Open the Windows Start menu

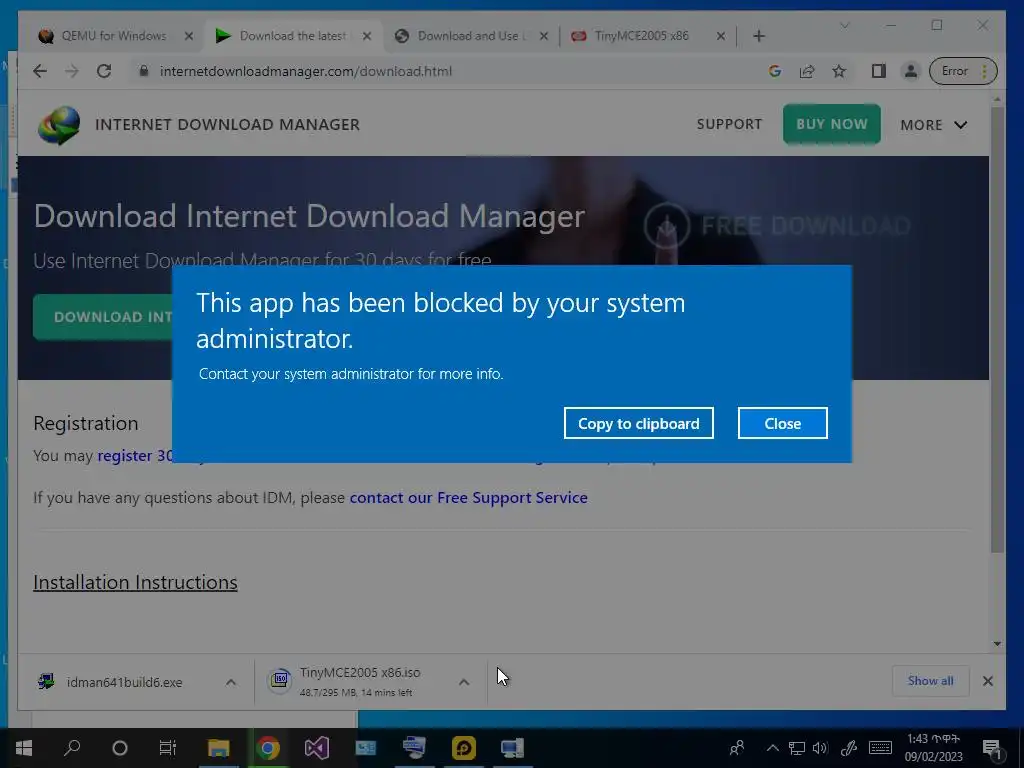coord(24,748)
